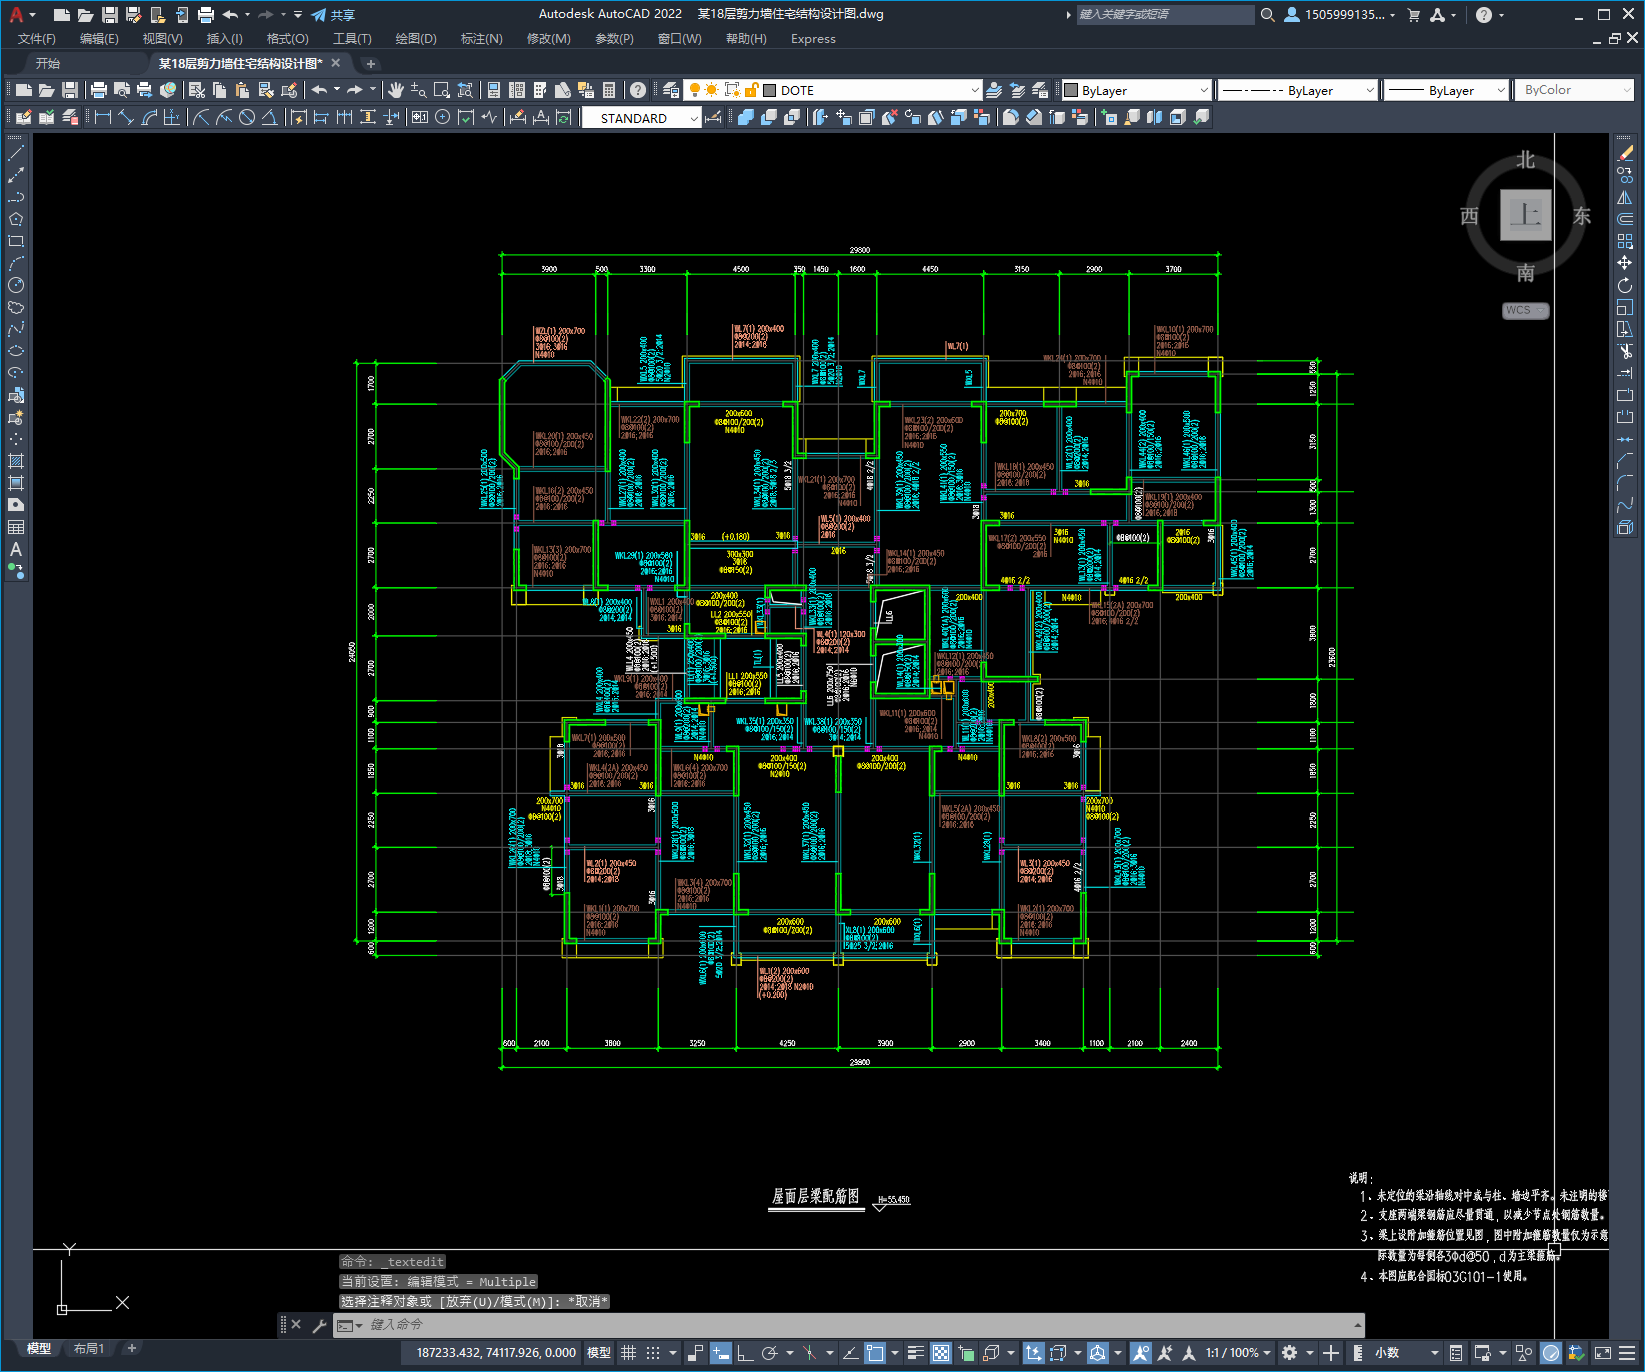Toggle object snap in status bar
This screenshot has height=1372, width=1645.
click(x=875, y=1353)
